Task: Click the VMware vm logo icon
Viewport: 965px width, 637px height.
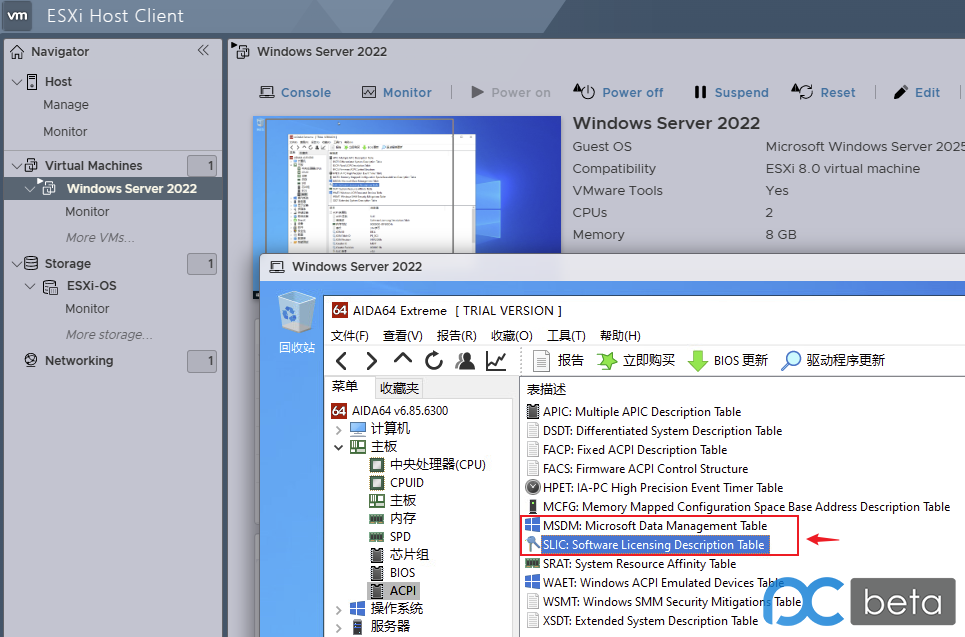Action: (x=17, y=15)
